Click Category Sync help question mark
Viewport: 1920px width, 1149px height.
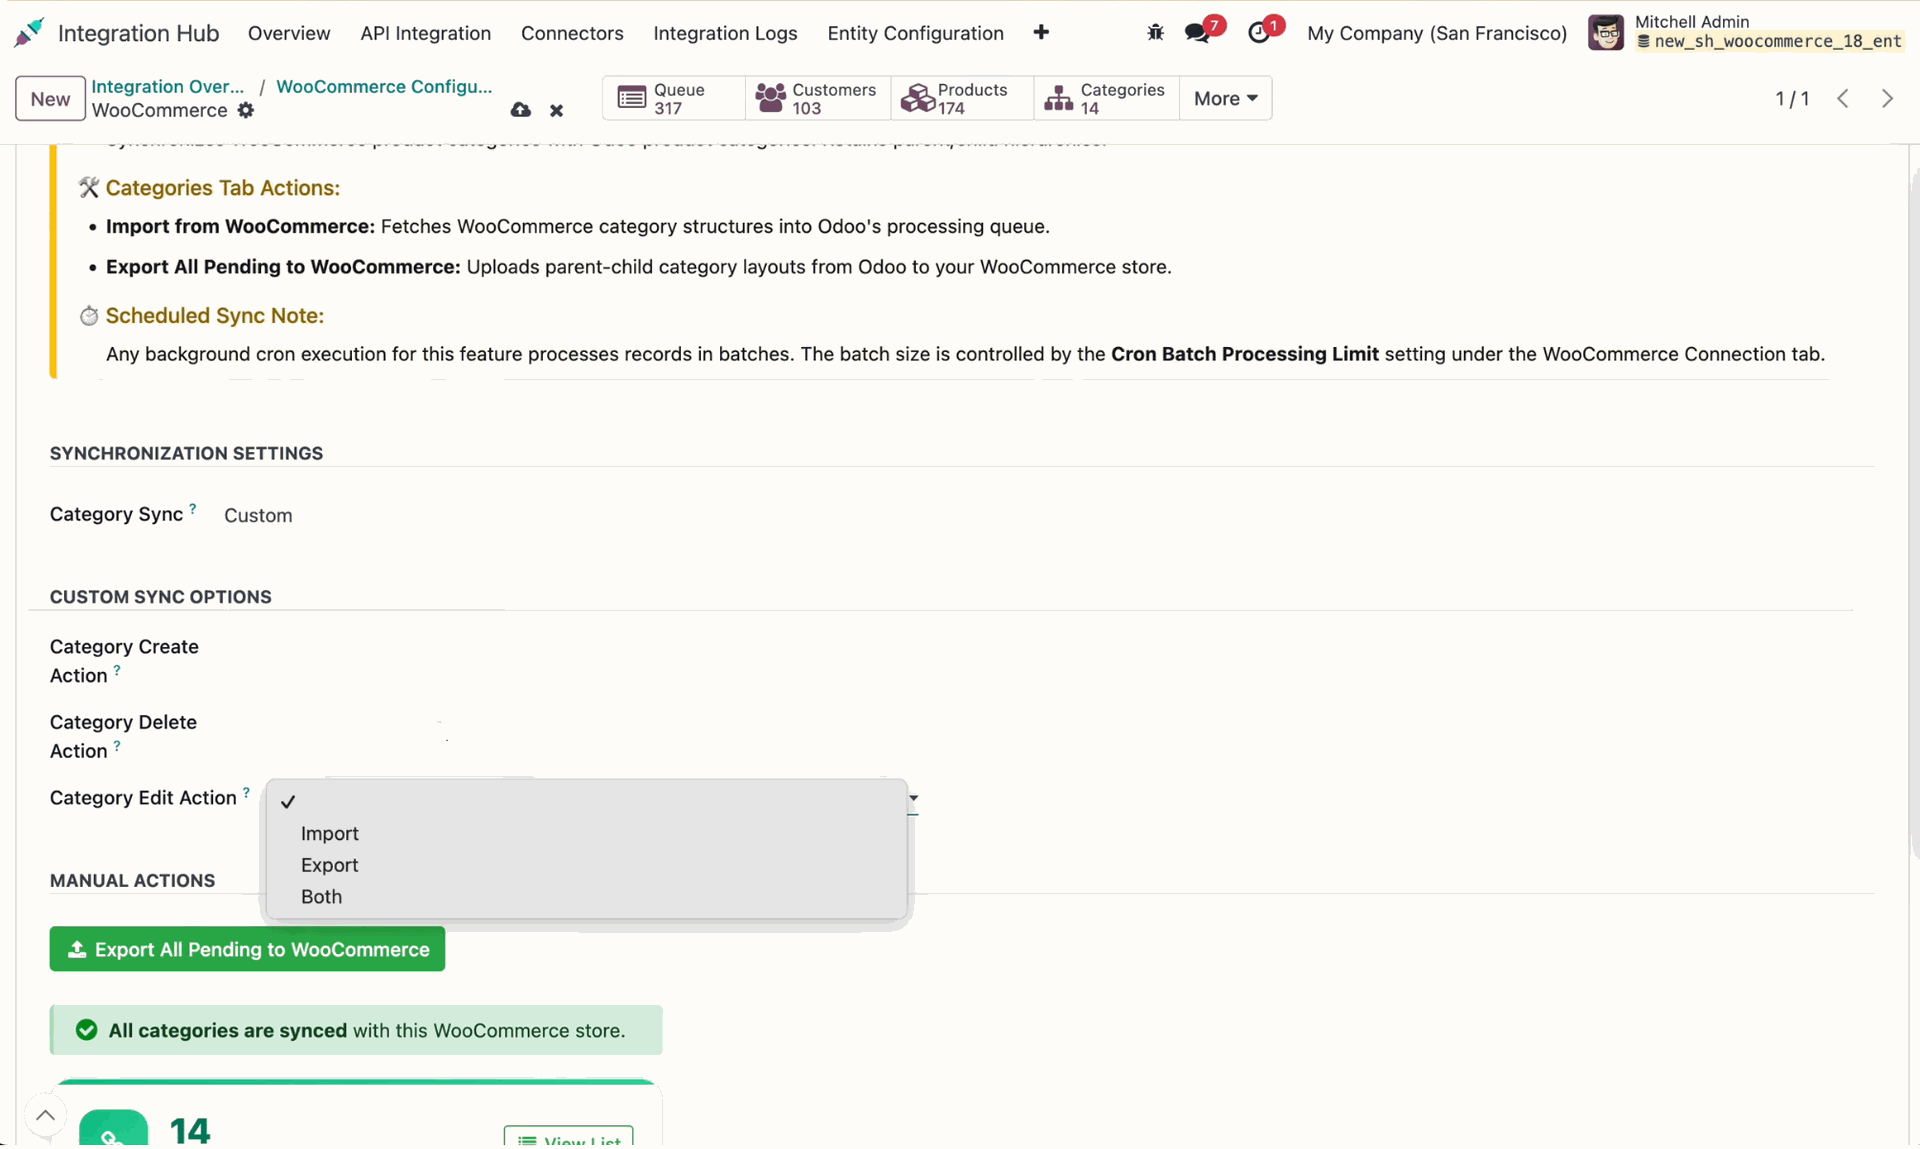click(193, 508)
